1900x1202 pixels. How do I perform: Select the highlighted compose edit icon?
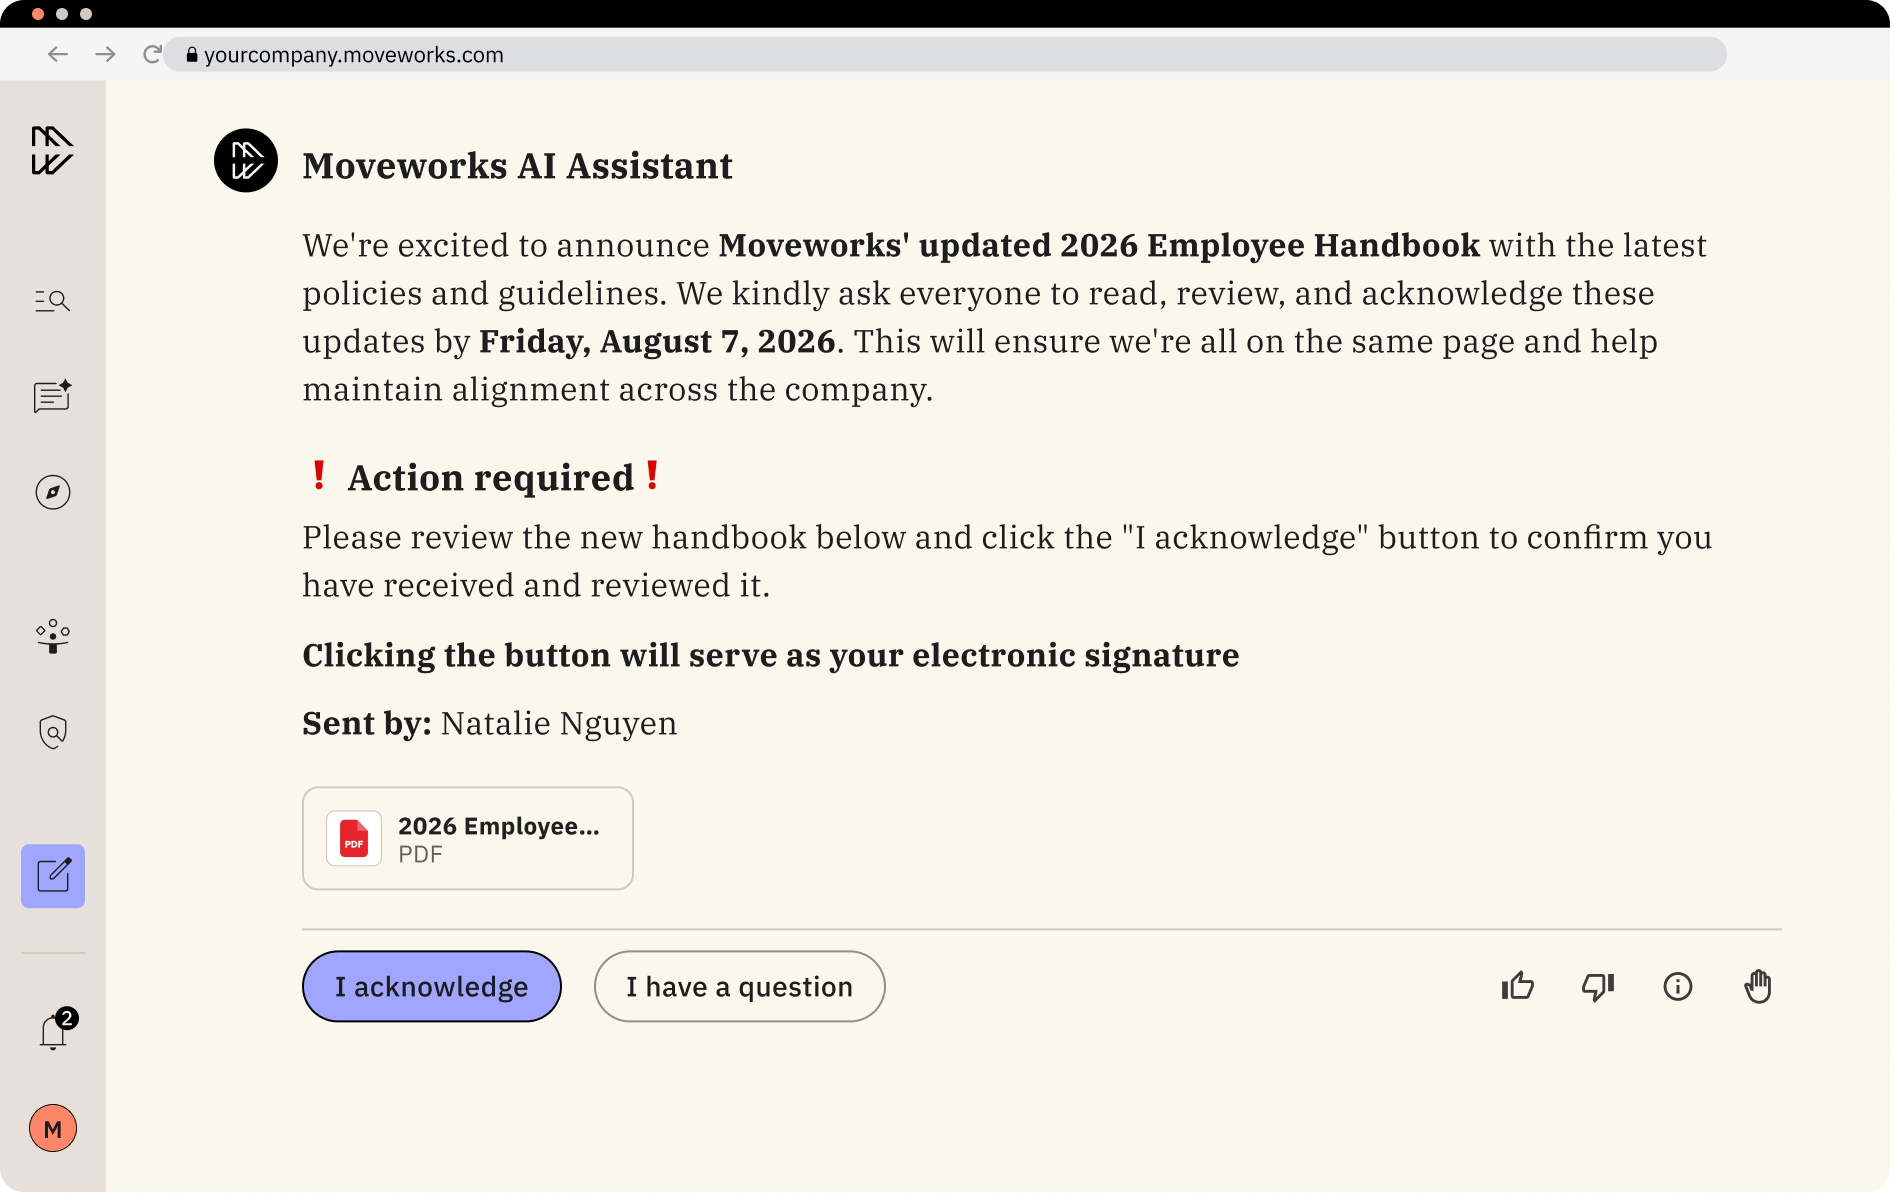click(x=53, y=876)
